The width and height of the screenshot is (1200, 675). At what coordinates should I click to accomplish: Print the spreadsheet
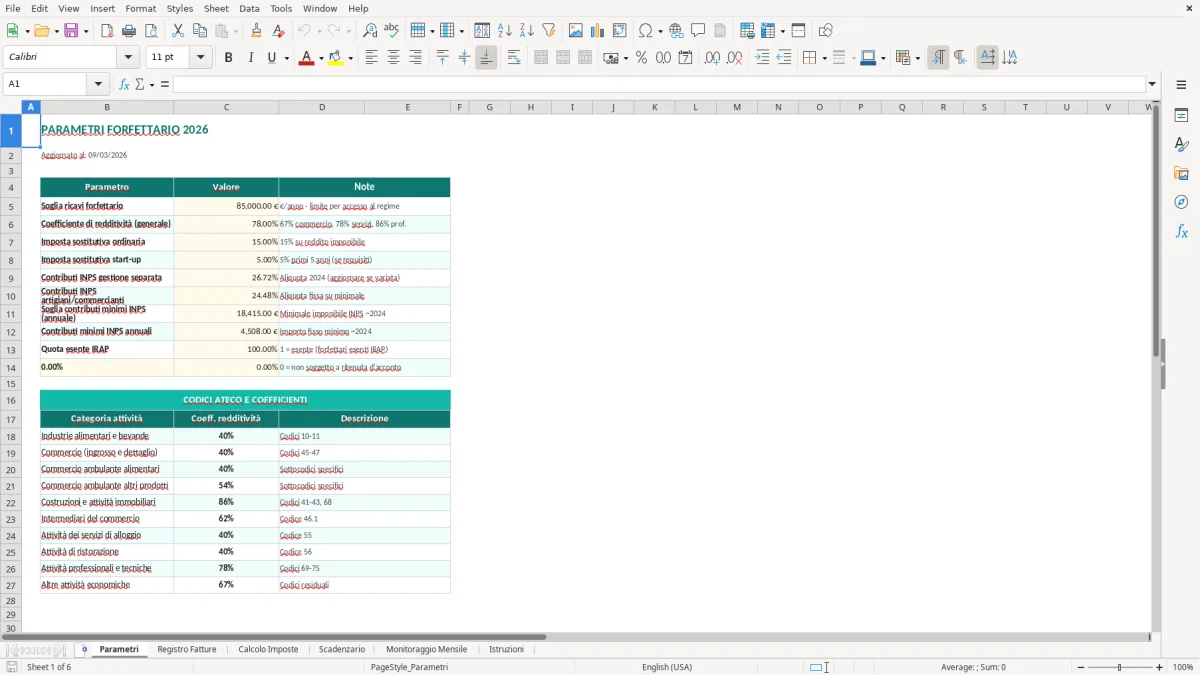pyautogui.click(x=129, y=31)
